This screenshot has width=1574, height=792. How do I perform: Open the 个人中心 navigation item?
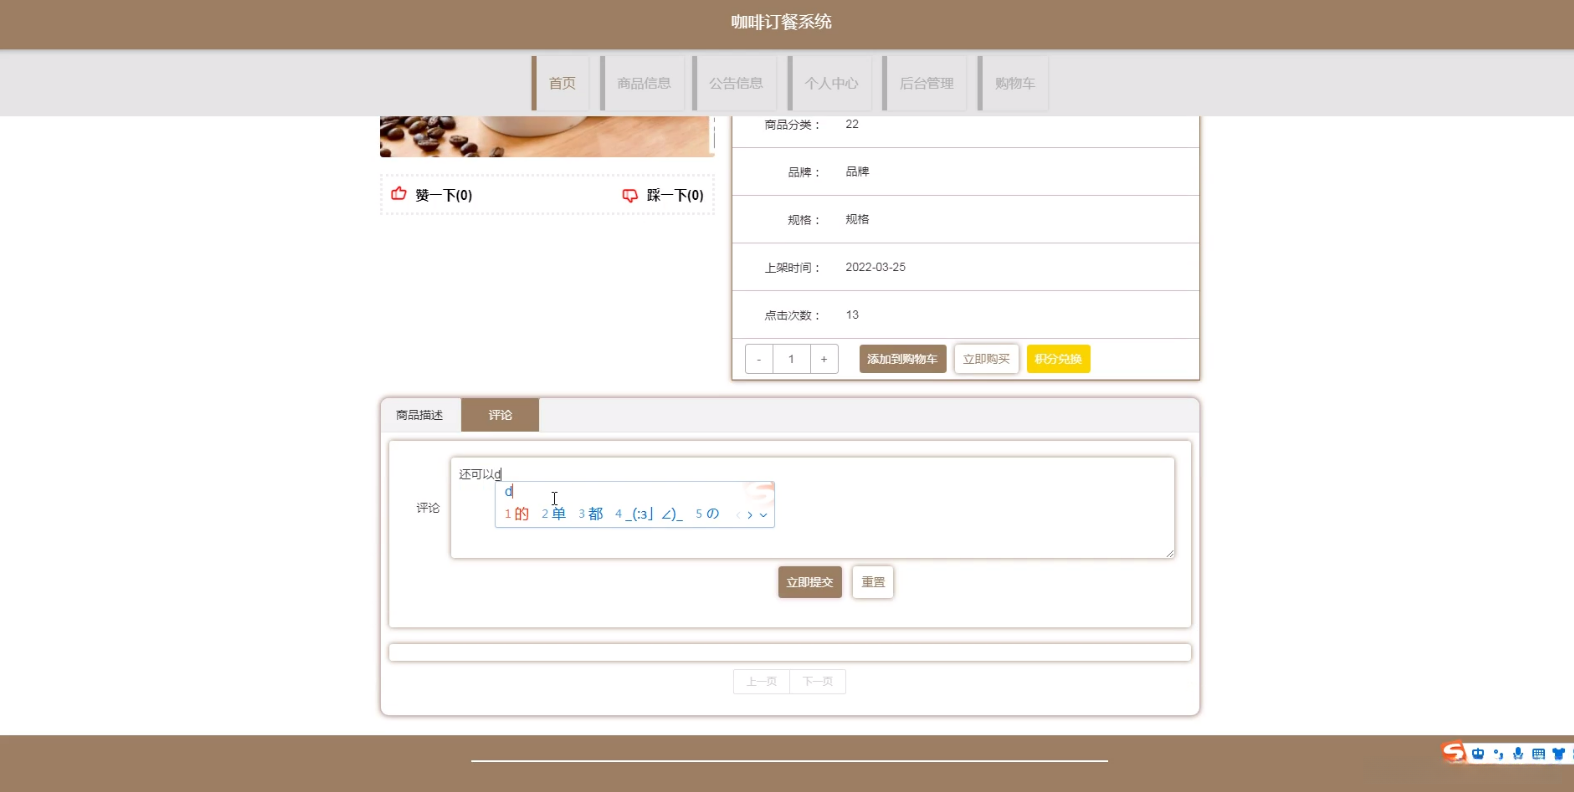click(x=831, y=83)
